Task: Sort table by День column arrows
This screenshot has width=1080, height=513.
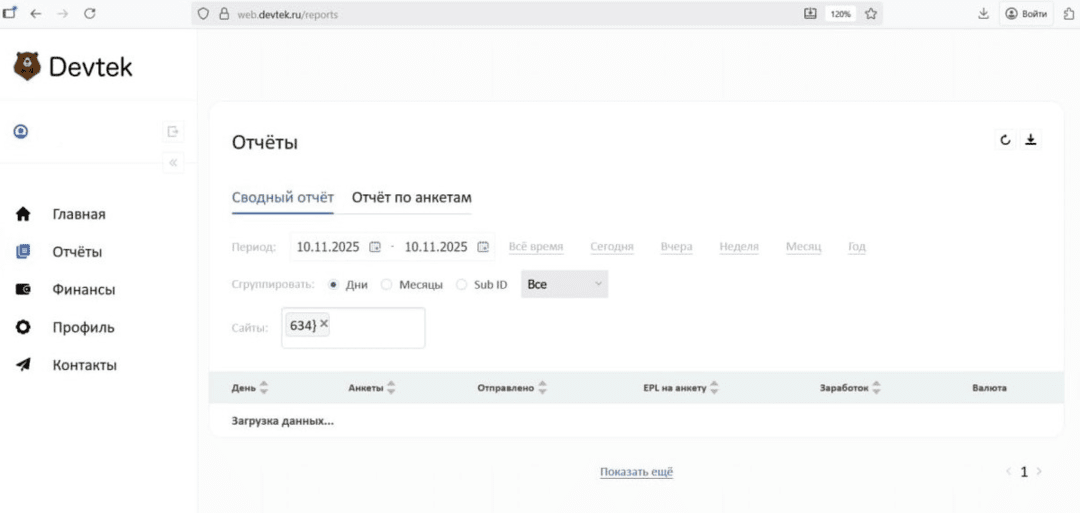Action: (x=263, y=388)
